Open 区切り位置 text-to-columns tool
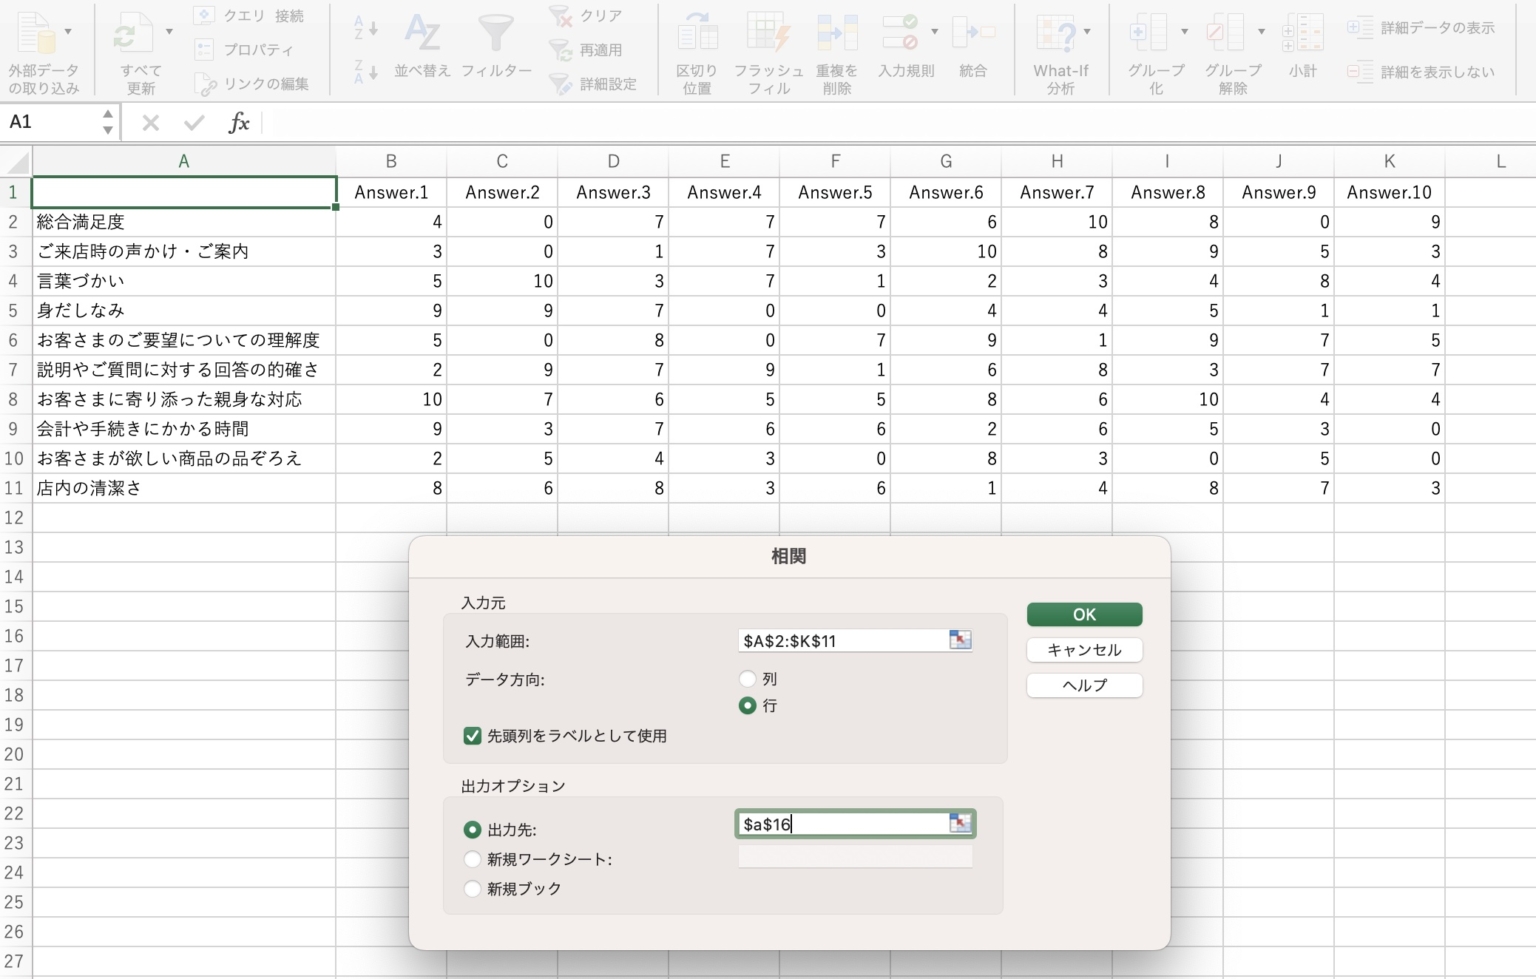The height and width of the screenshot is (979, 1536). coord(697,33)
